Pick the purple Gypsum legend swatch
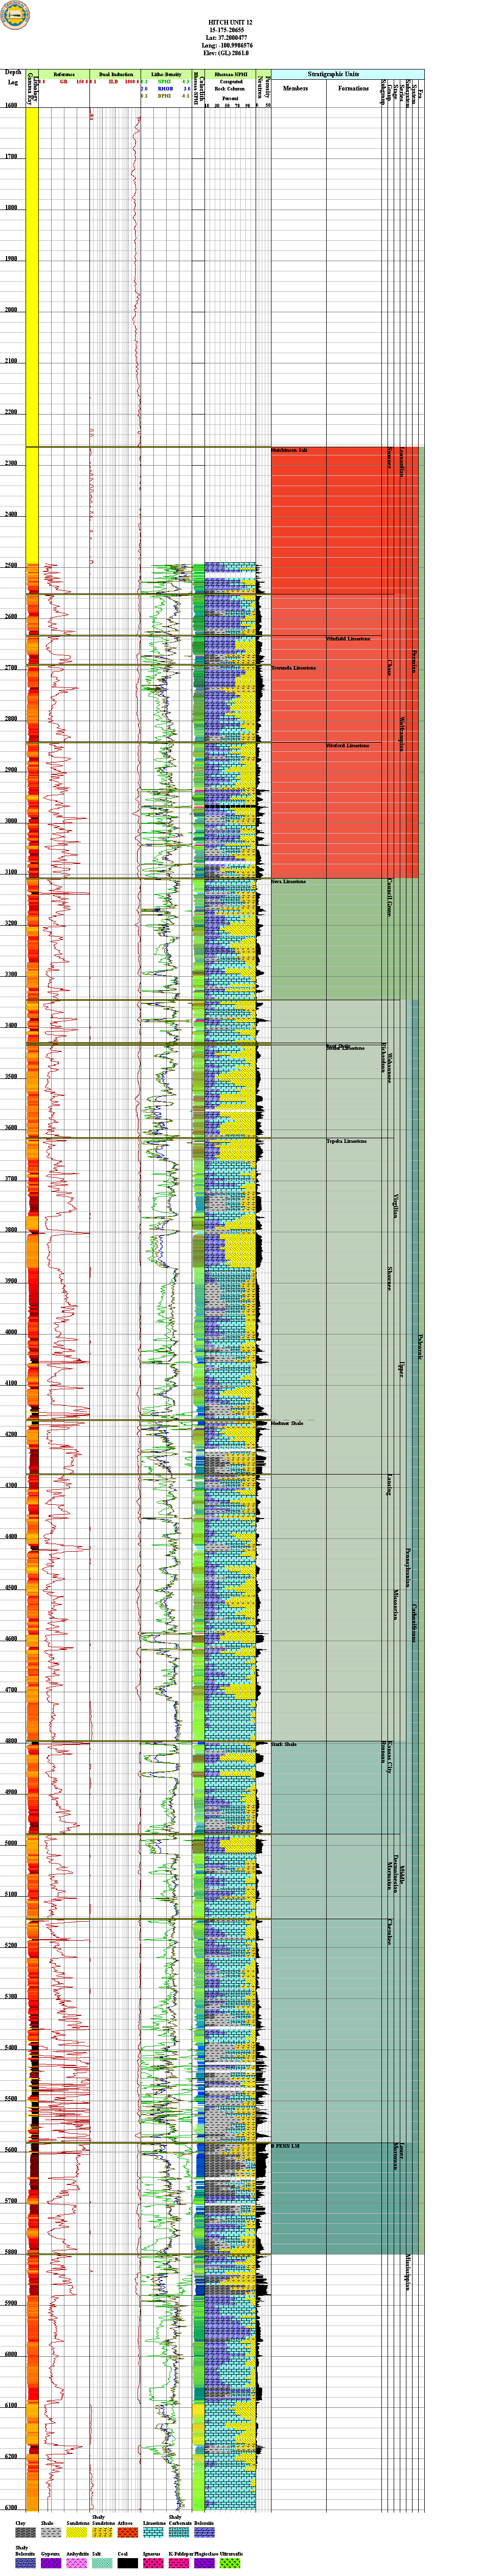Image resolution: width=501 pixels, height=2576 pixels. [51, 2563]
